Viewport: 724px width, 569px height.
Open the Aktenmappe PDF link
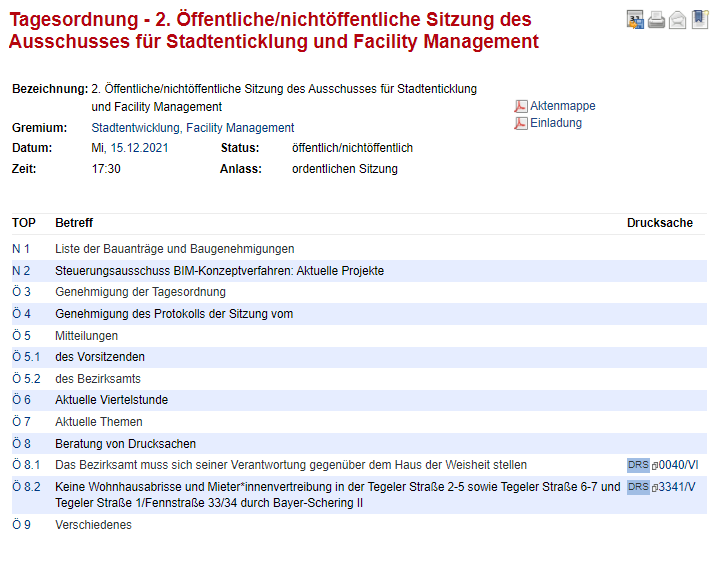562,106
